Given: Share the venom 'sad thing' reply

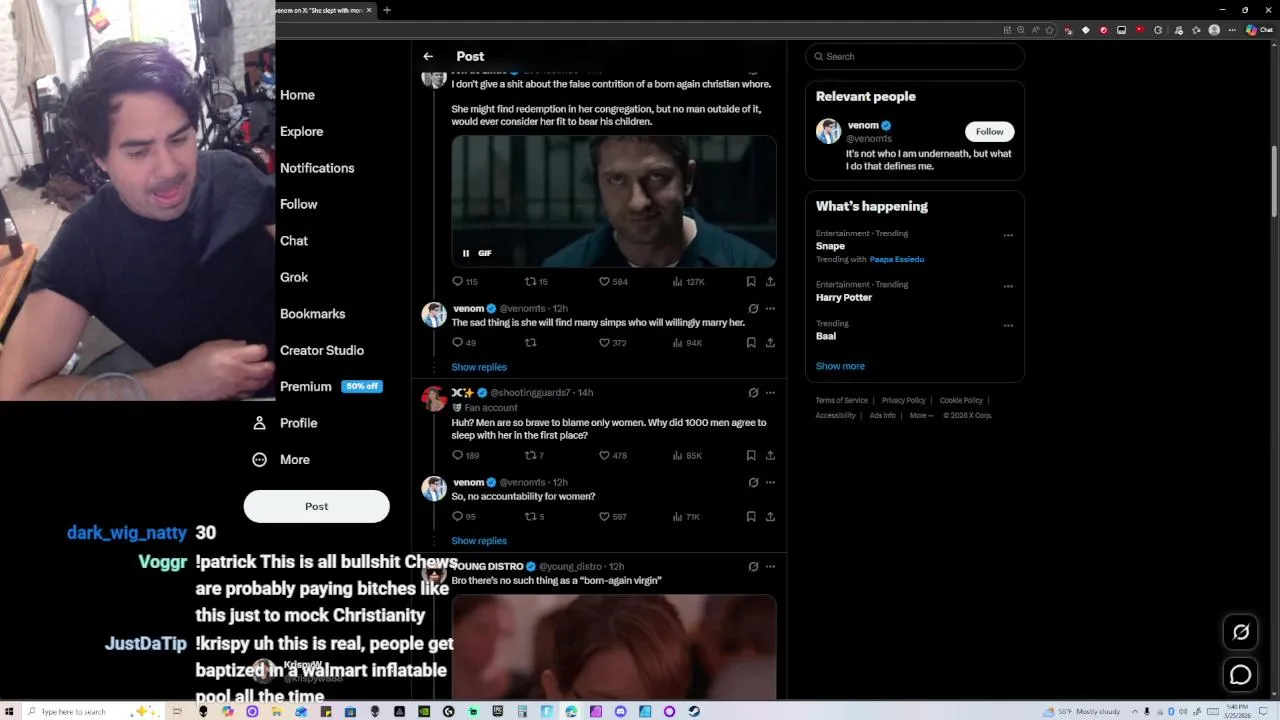Looking at the screenshot, I should tap(770, 343).
